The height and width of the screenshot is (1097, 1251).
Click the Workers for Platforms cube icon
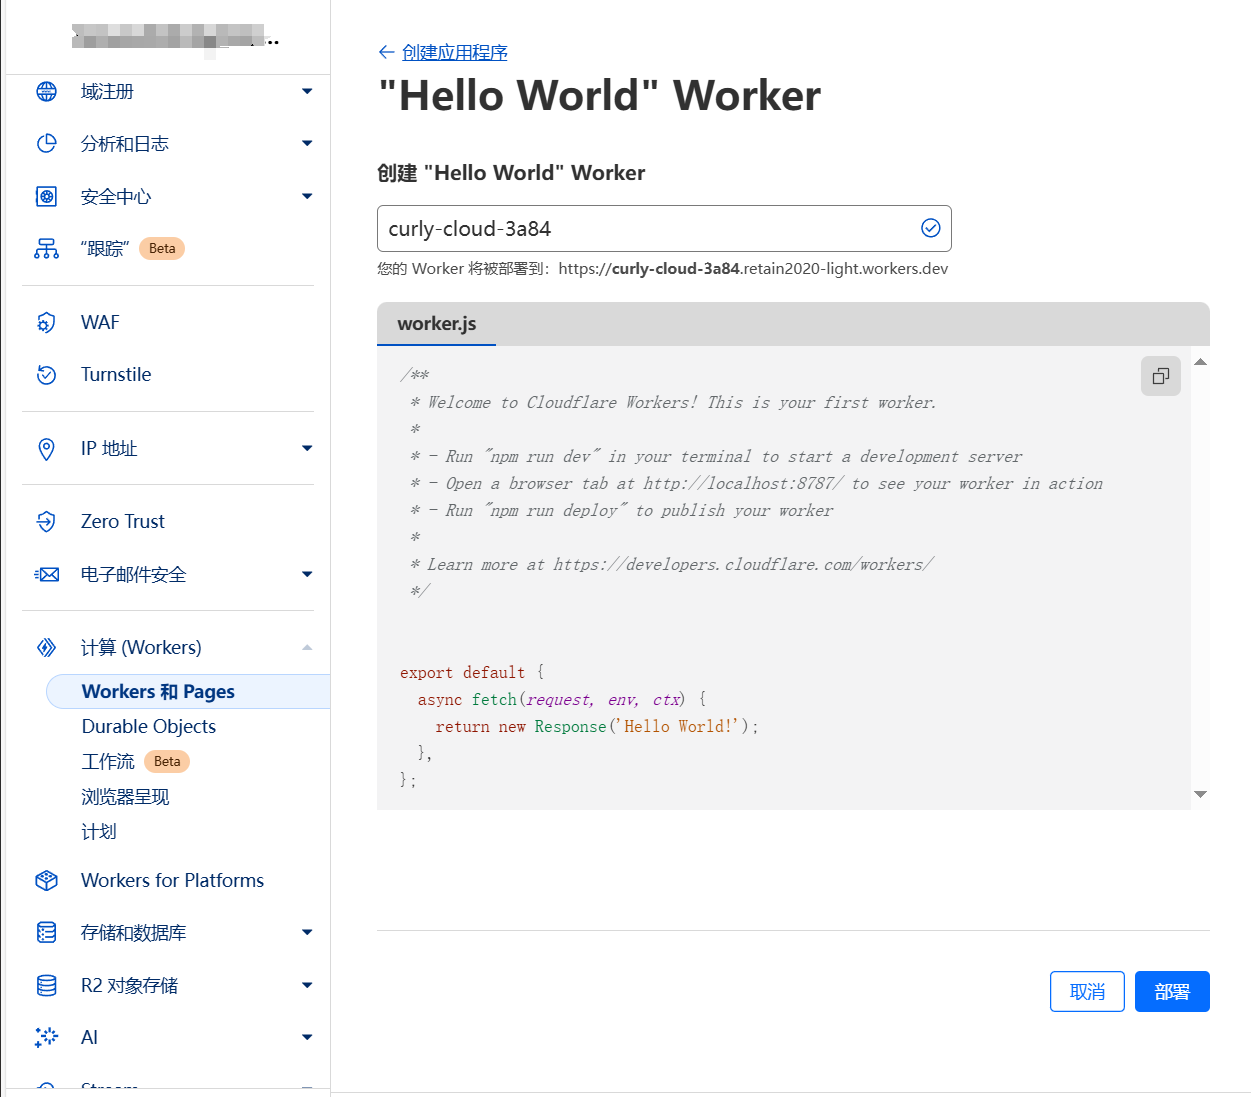click(x=46, y=880)
